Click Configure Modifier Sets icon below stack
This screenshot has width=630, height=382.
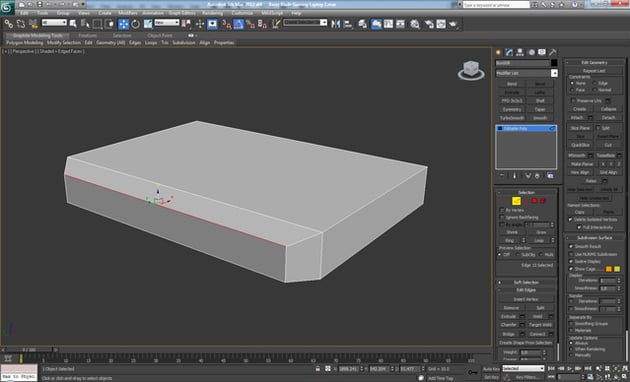[x=550, y=176]
